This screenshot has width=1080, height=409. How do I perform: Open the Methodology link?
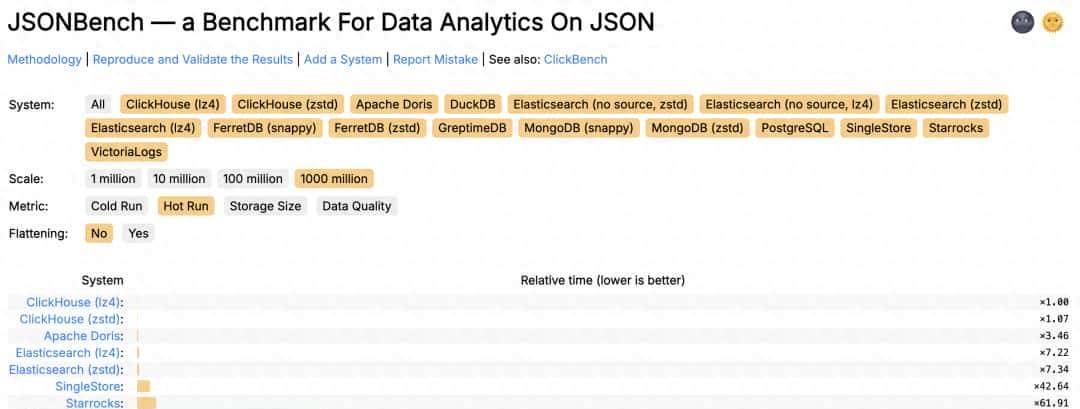(45, 59)
